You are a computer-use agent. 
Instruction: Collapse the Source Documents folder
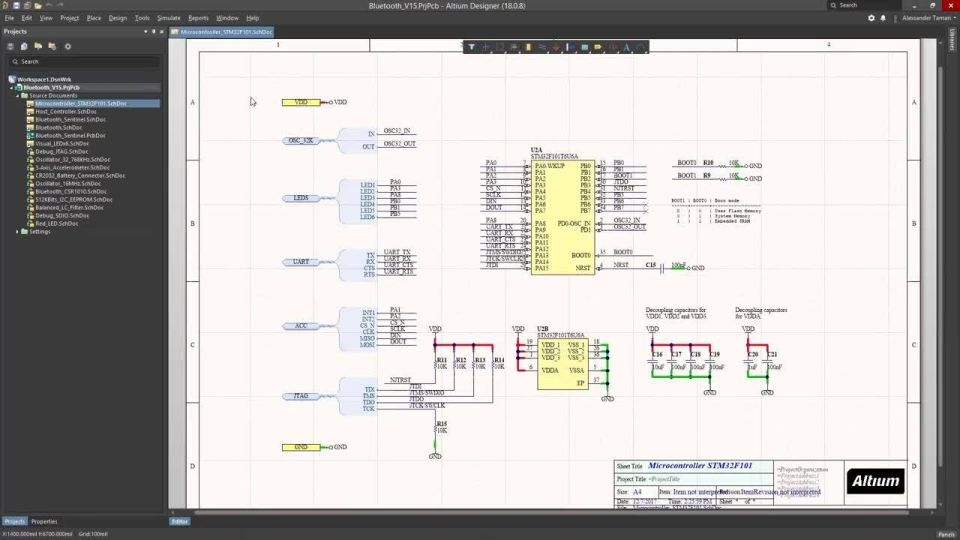pyautogui.click(x=17, y=96)
